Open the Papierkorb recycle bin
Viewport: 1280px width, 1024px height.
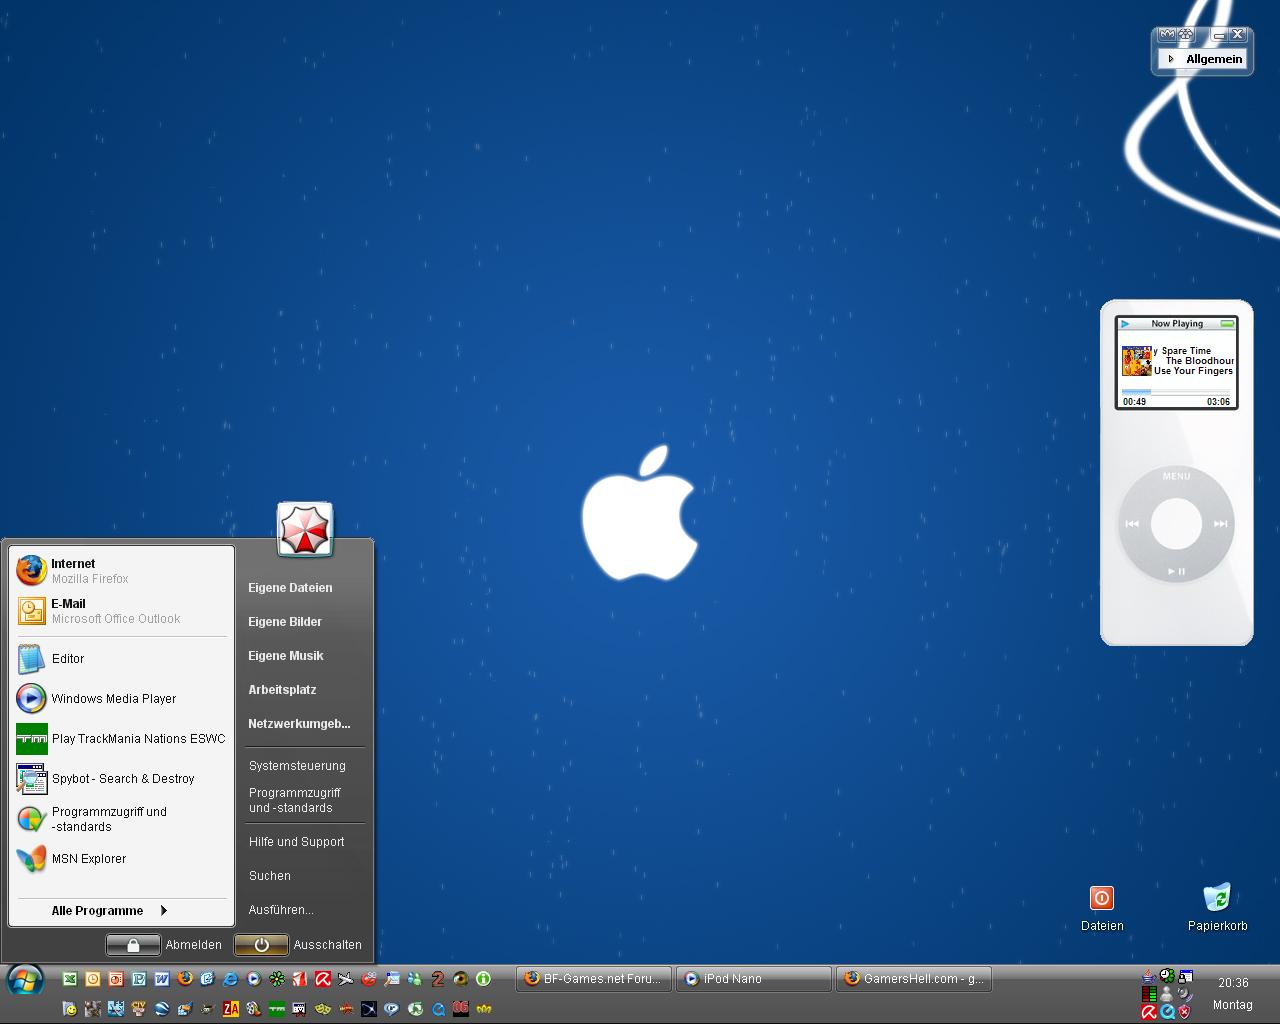tap(1217, 908)
